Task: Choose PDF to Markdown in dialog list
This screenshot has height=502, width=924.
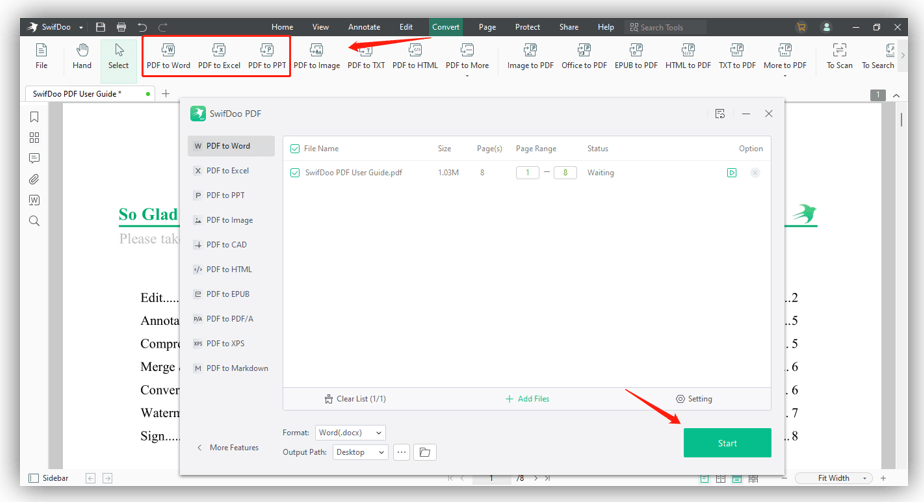Action: tap(237, 368)
